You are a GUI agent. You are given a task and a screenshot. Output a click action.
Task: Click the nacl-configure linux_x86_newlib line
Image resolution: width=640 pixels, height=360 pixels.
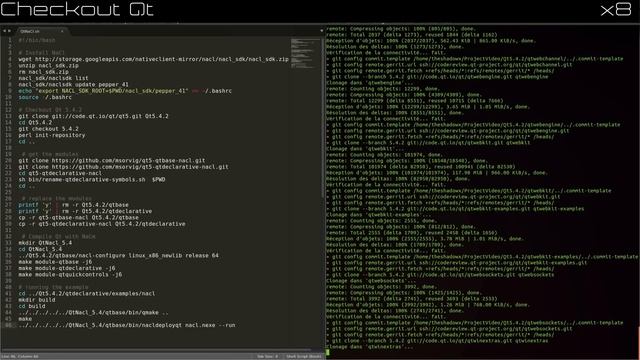click(x=118, y=256)
